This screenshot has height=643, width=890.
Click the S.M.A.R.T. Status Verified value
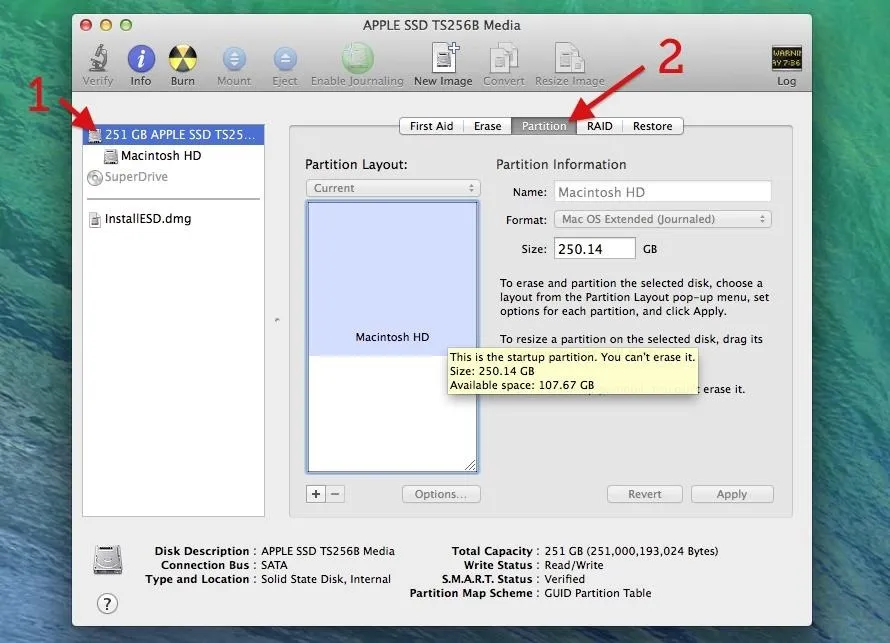point(564,579)
